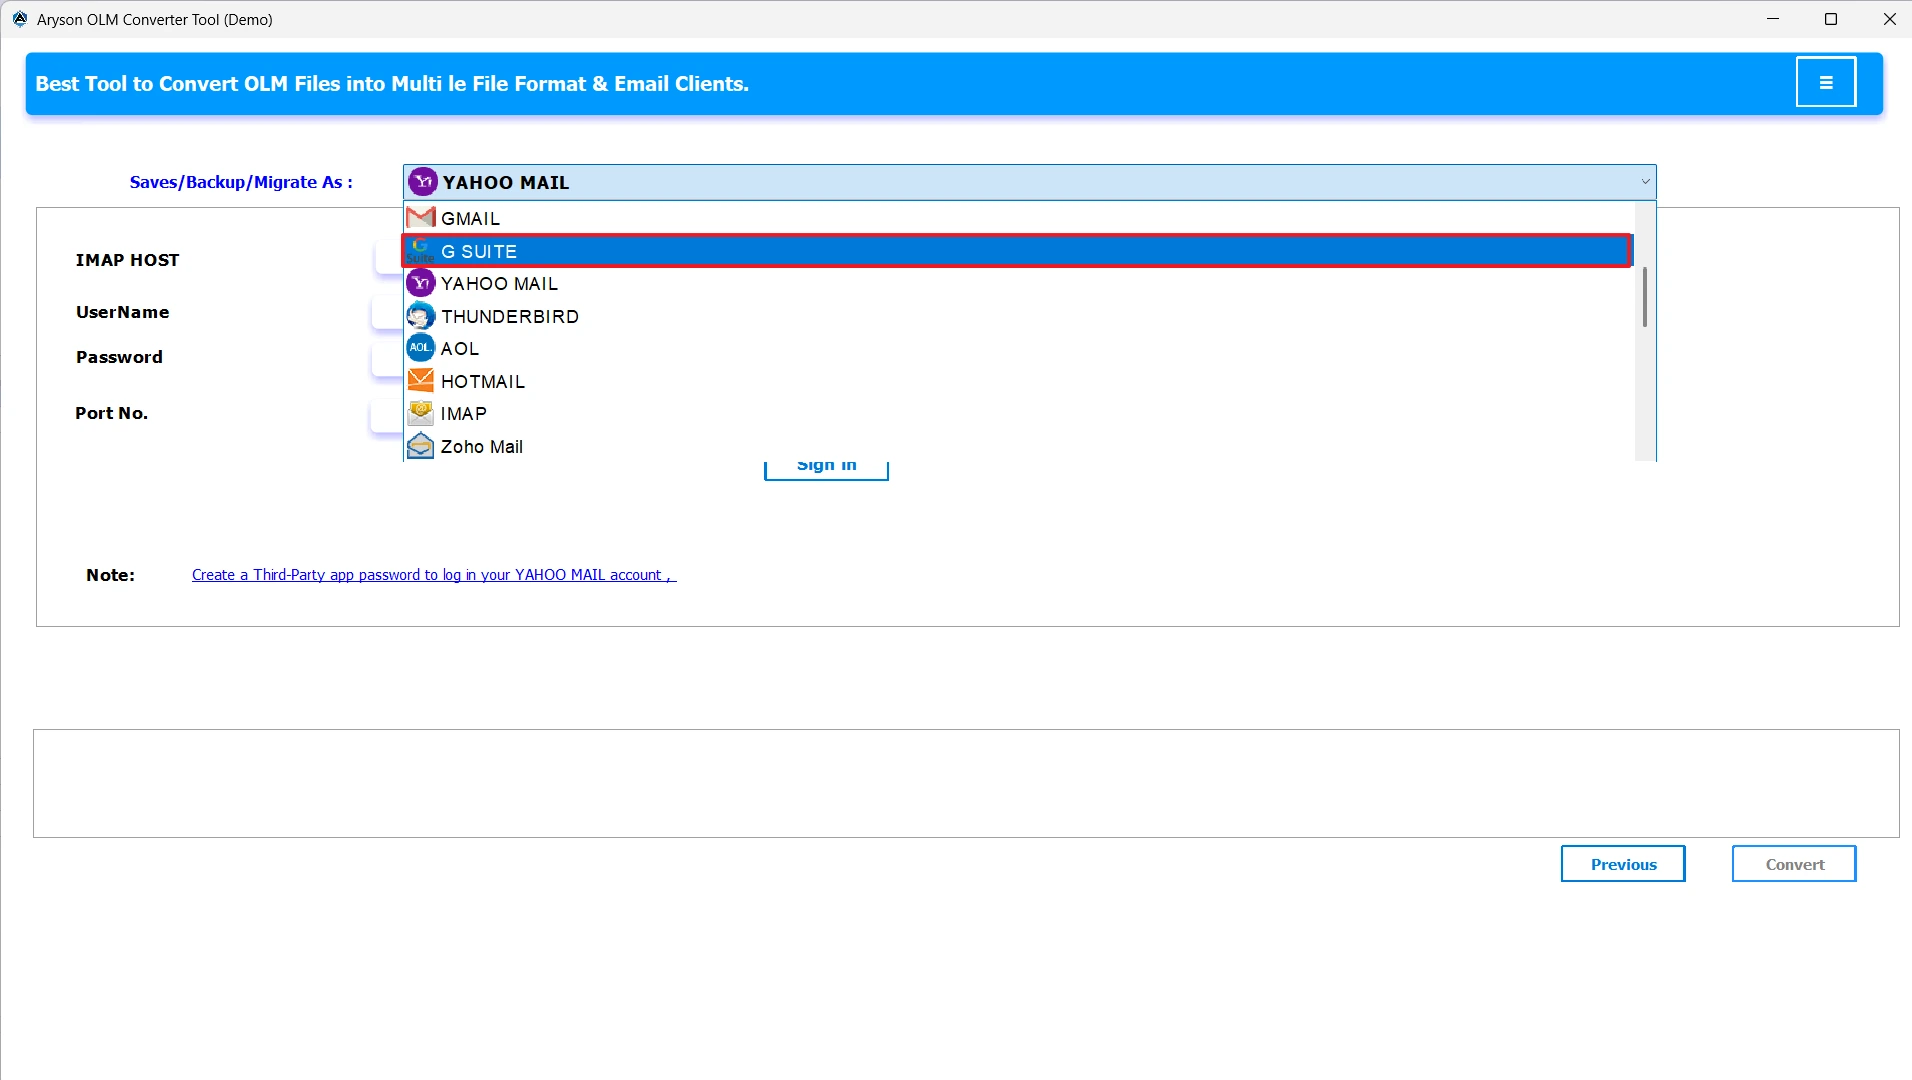Screen dimensions: 1912x1080
Task: Click the Thunderbird icon
Action: [420, 315]
